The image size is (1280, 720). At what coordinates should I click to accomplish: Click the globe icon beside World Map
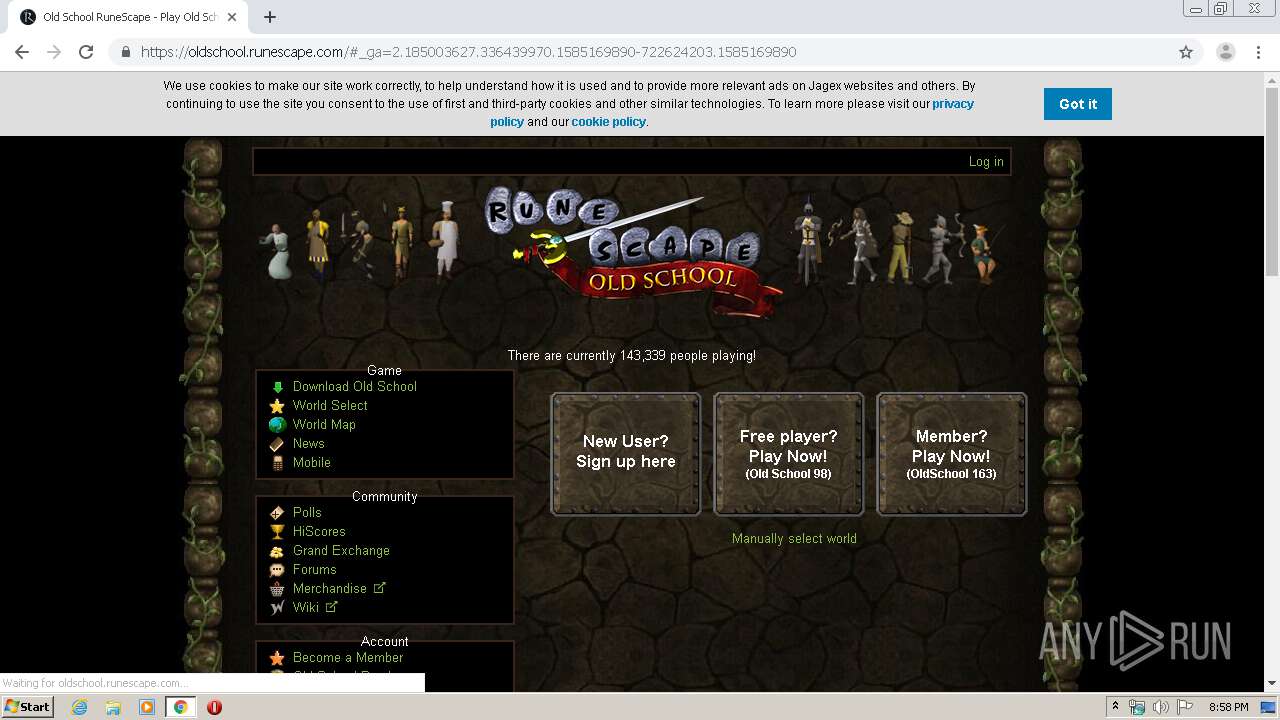coord(277,425)
